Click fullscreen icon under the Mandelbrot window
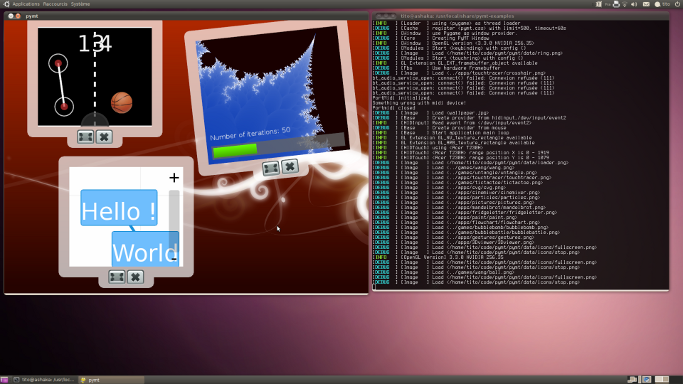 [270, 168]
